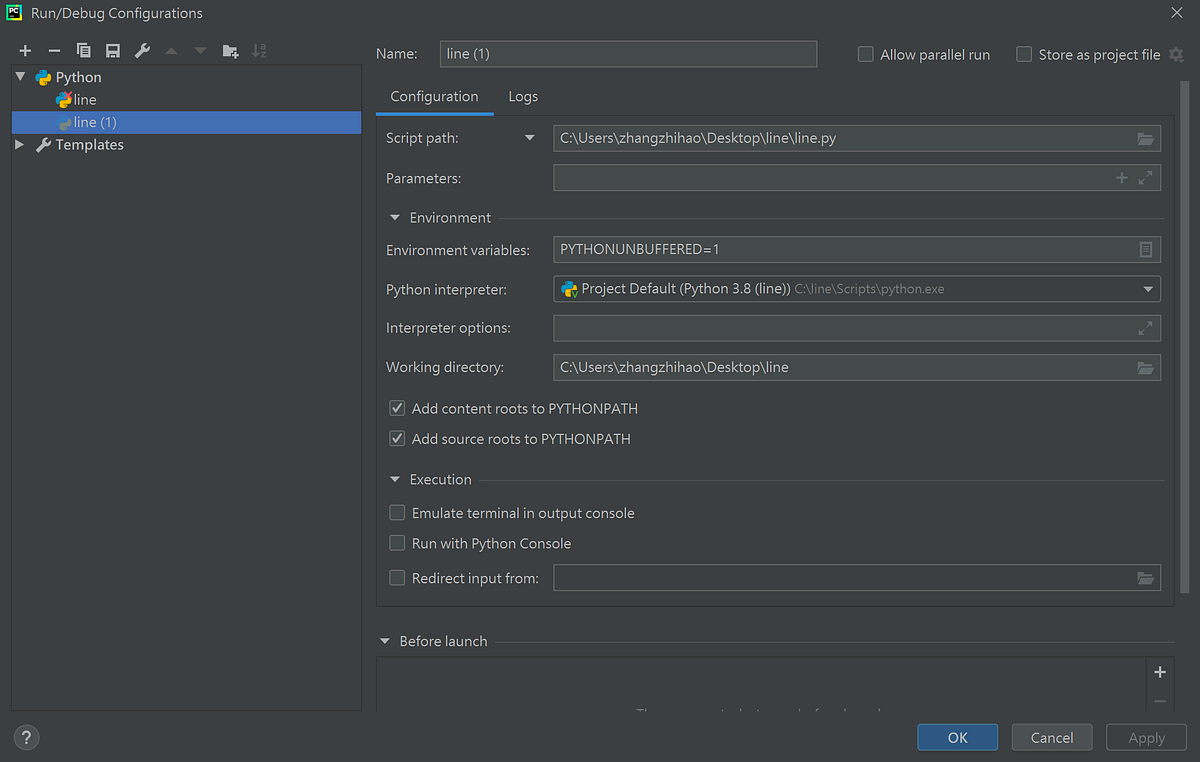Collapse the Before launch section
The image size is (1200, 762).
coord(385,641)
